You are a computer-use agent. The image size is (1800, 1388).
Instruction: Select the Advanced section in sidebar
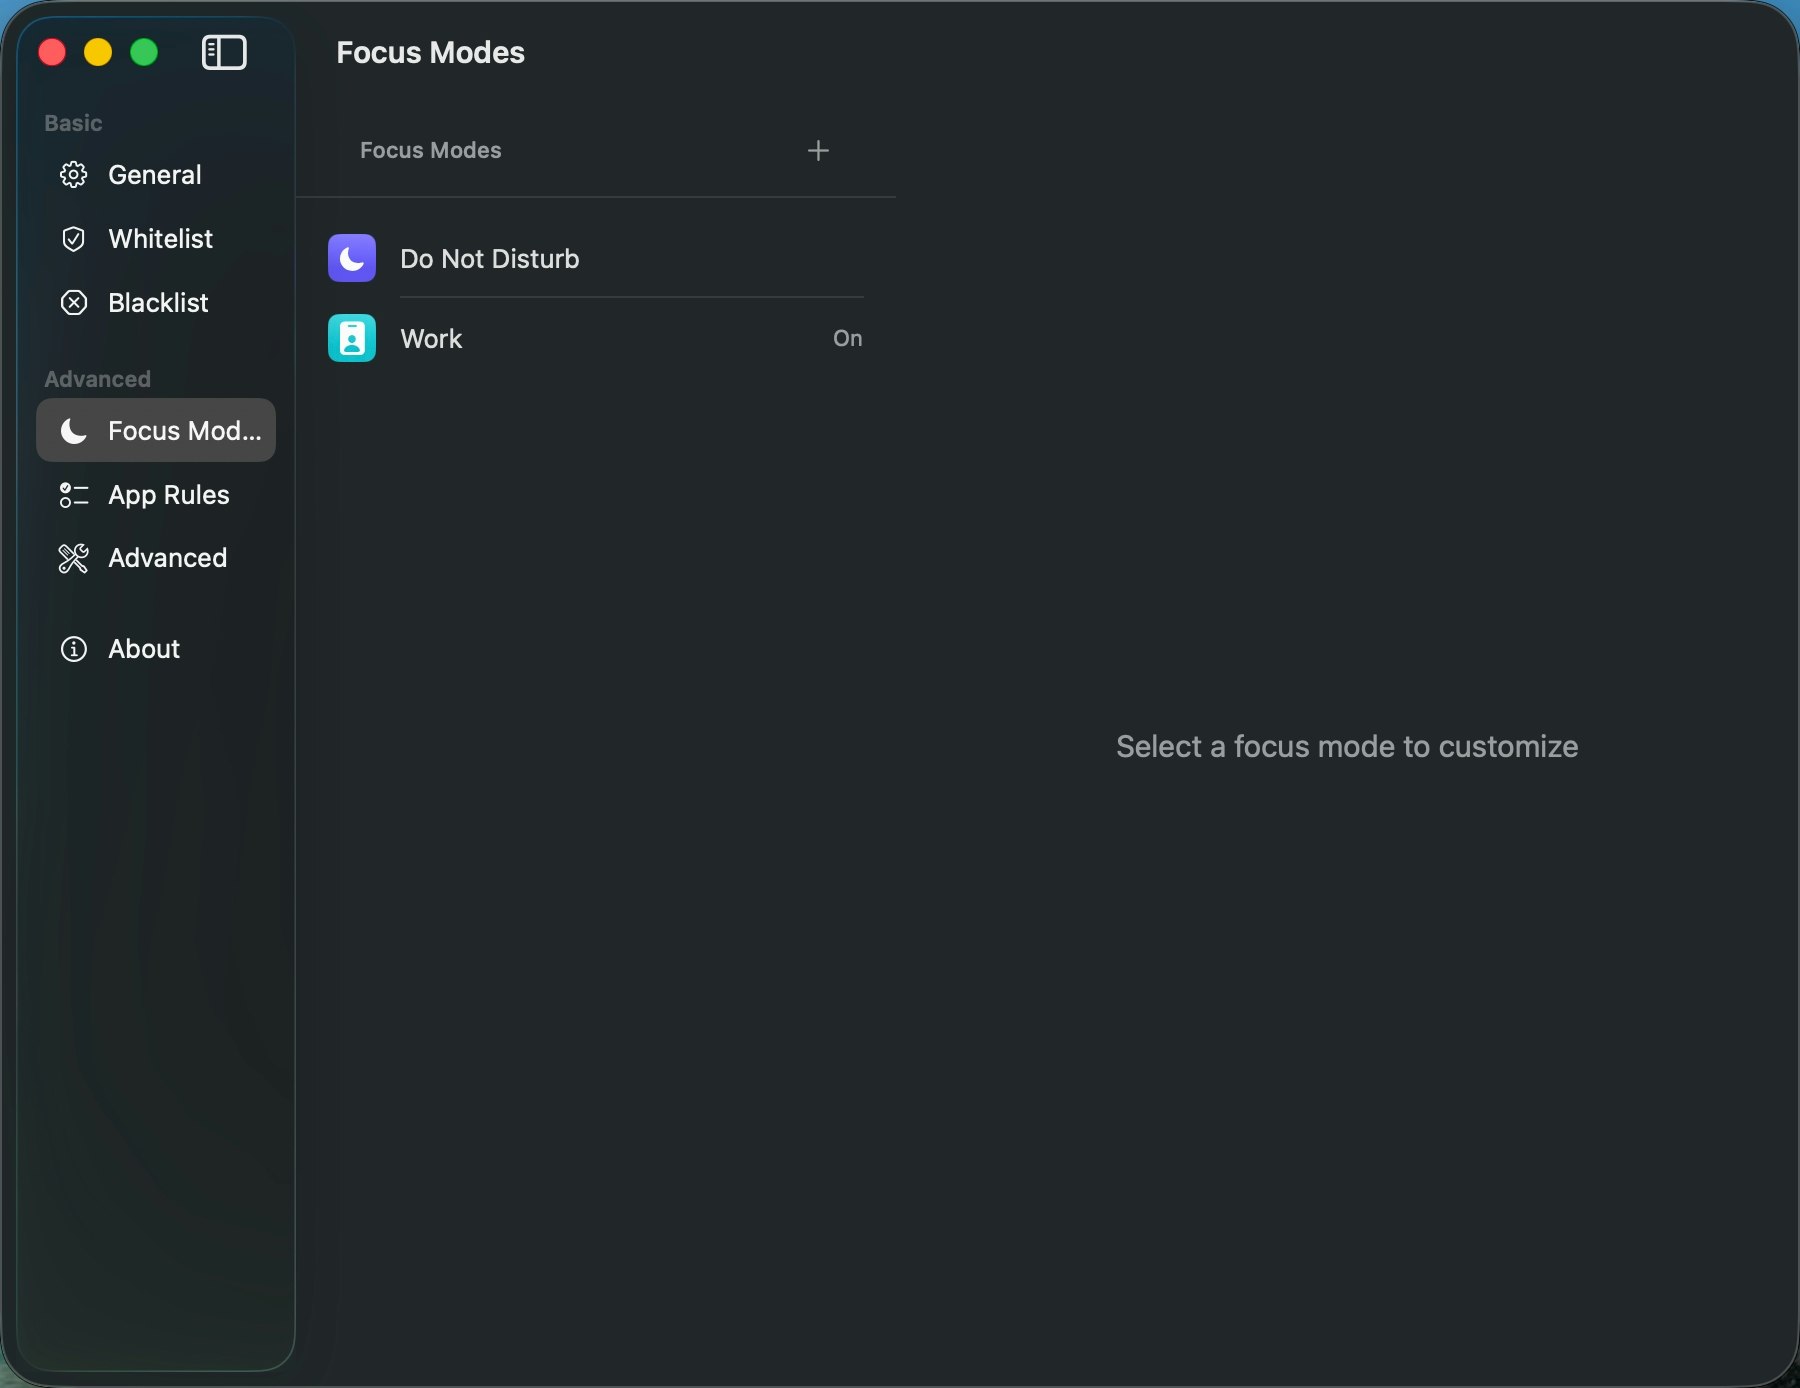click(x=167, y=558)
